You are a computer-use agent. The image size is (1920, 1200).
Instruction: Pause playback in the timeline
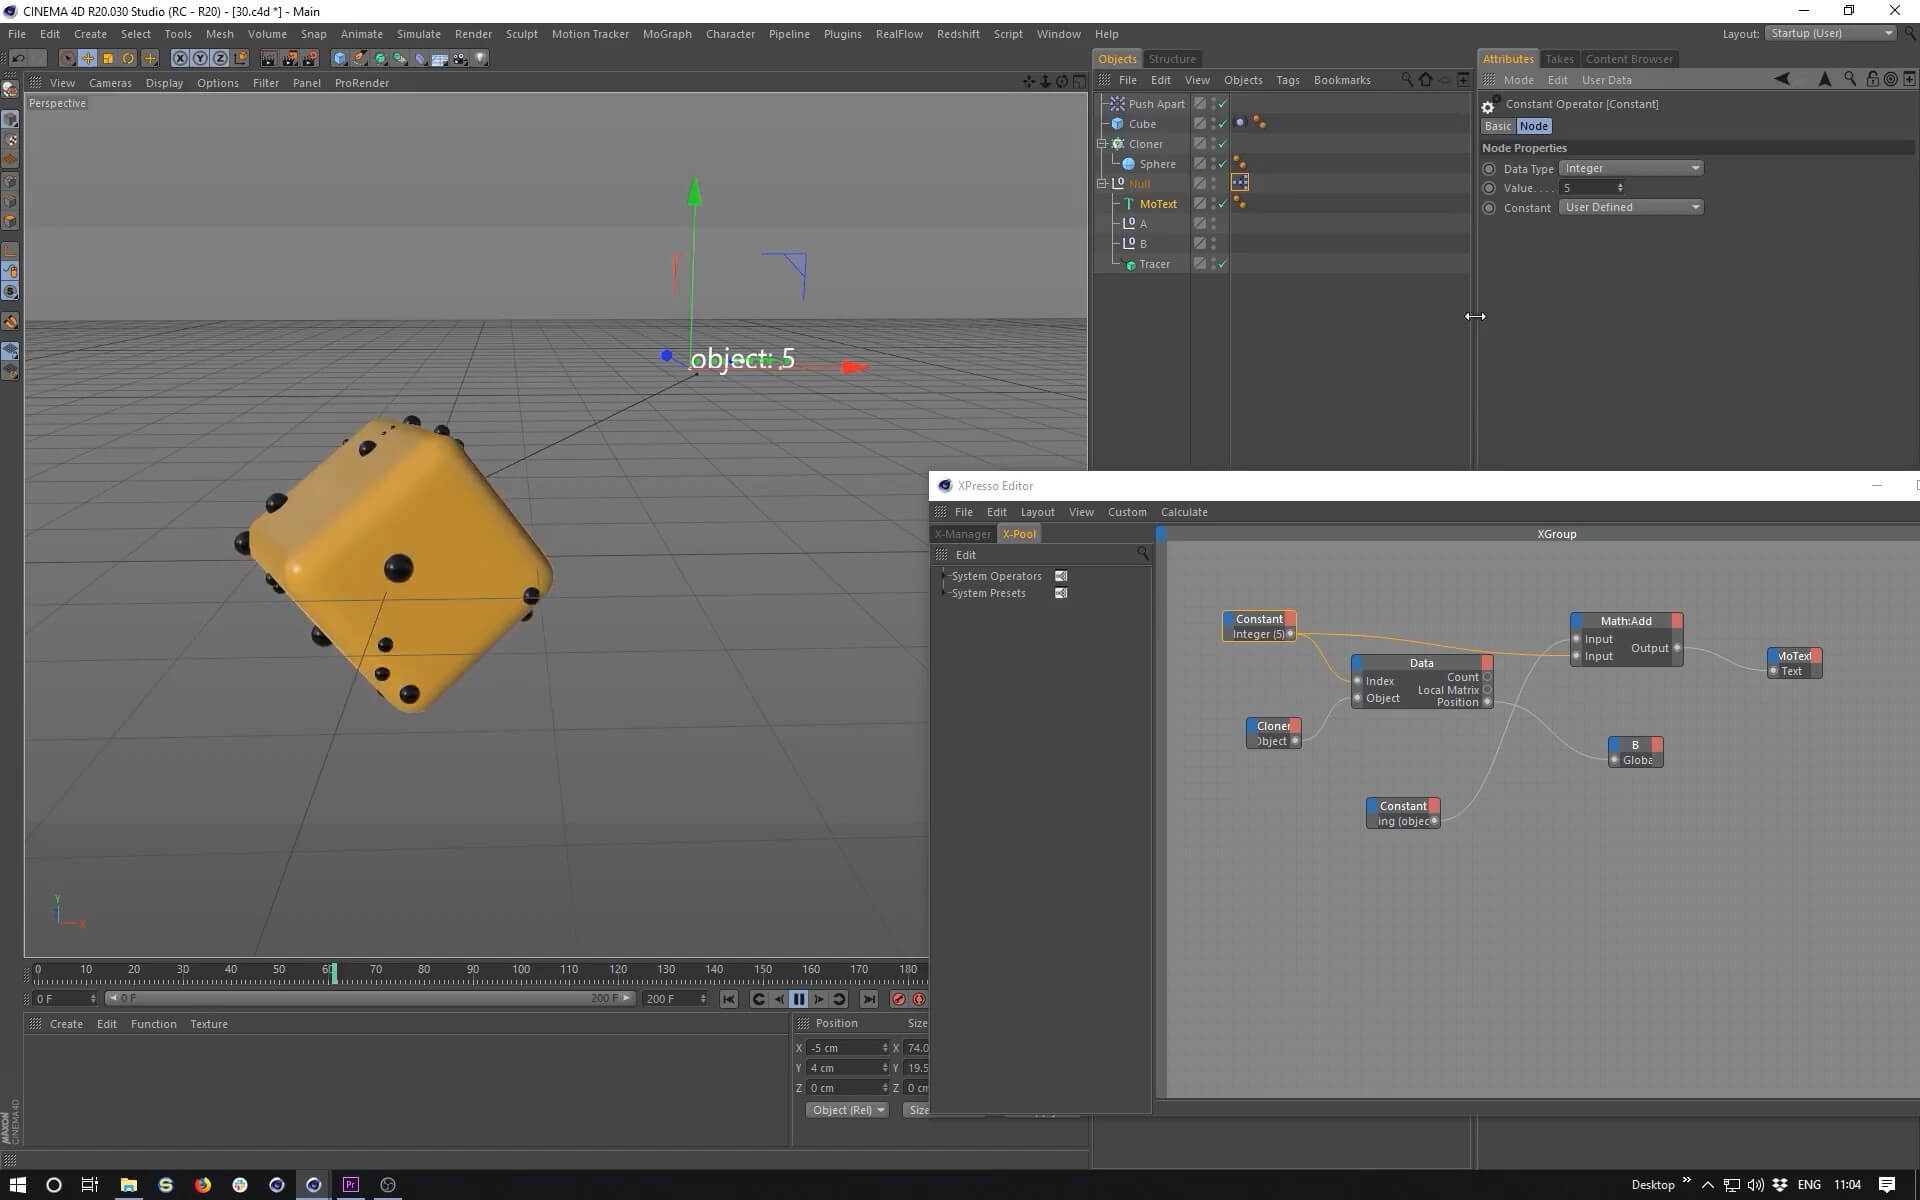click(x=798, y=999)
